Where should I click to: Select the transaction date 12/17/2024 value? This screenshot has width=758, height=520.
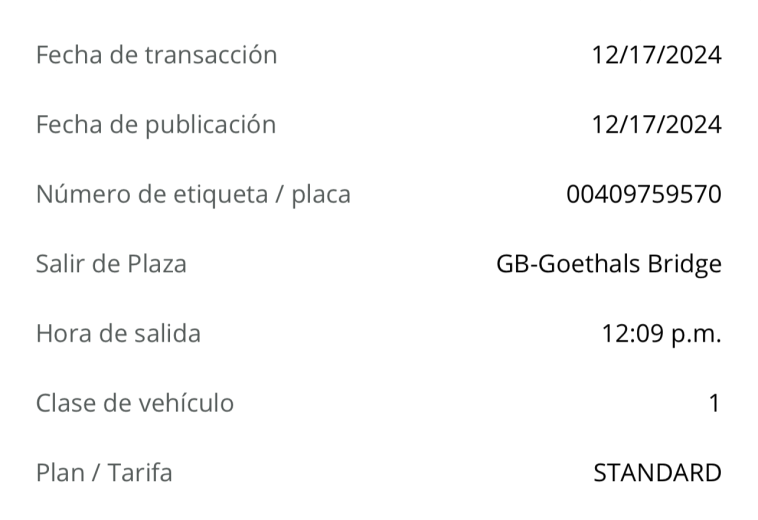click(656, 55)
